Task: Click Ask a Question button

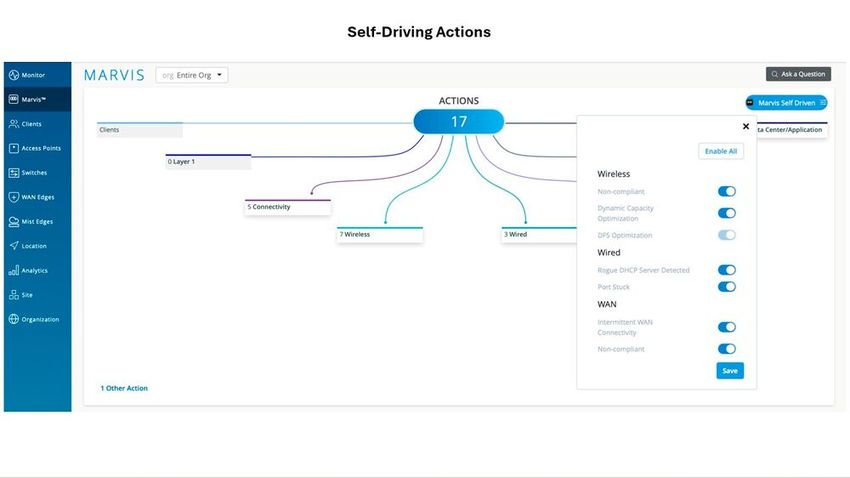Action: 799,74
